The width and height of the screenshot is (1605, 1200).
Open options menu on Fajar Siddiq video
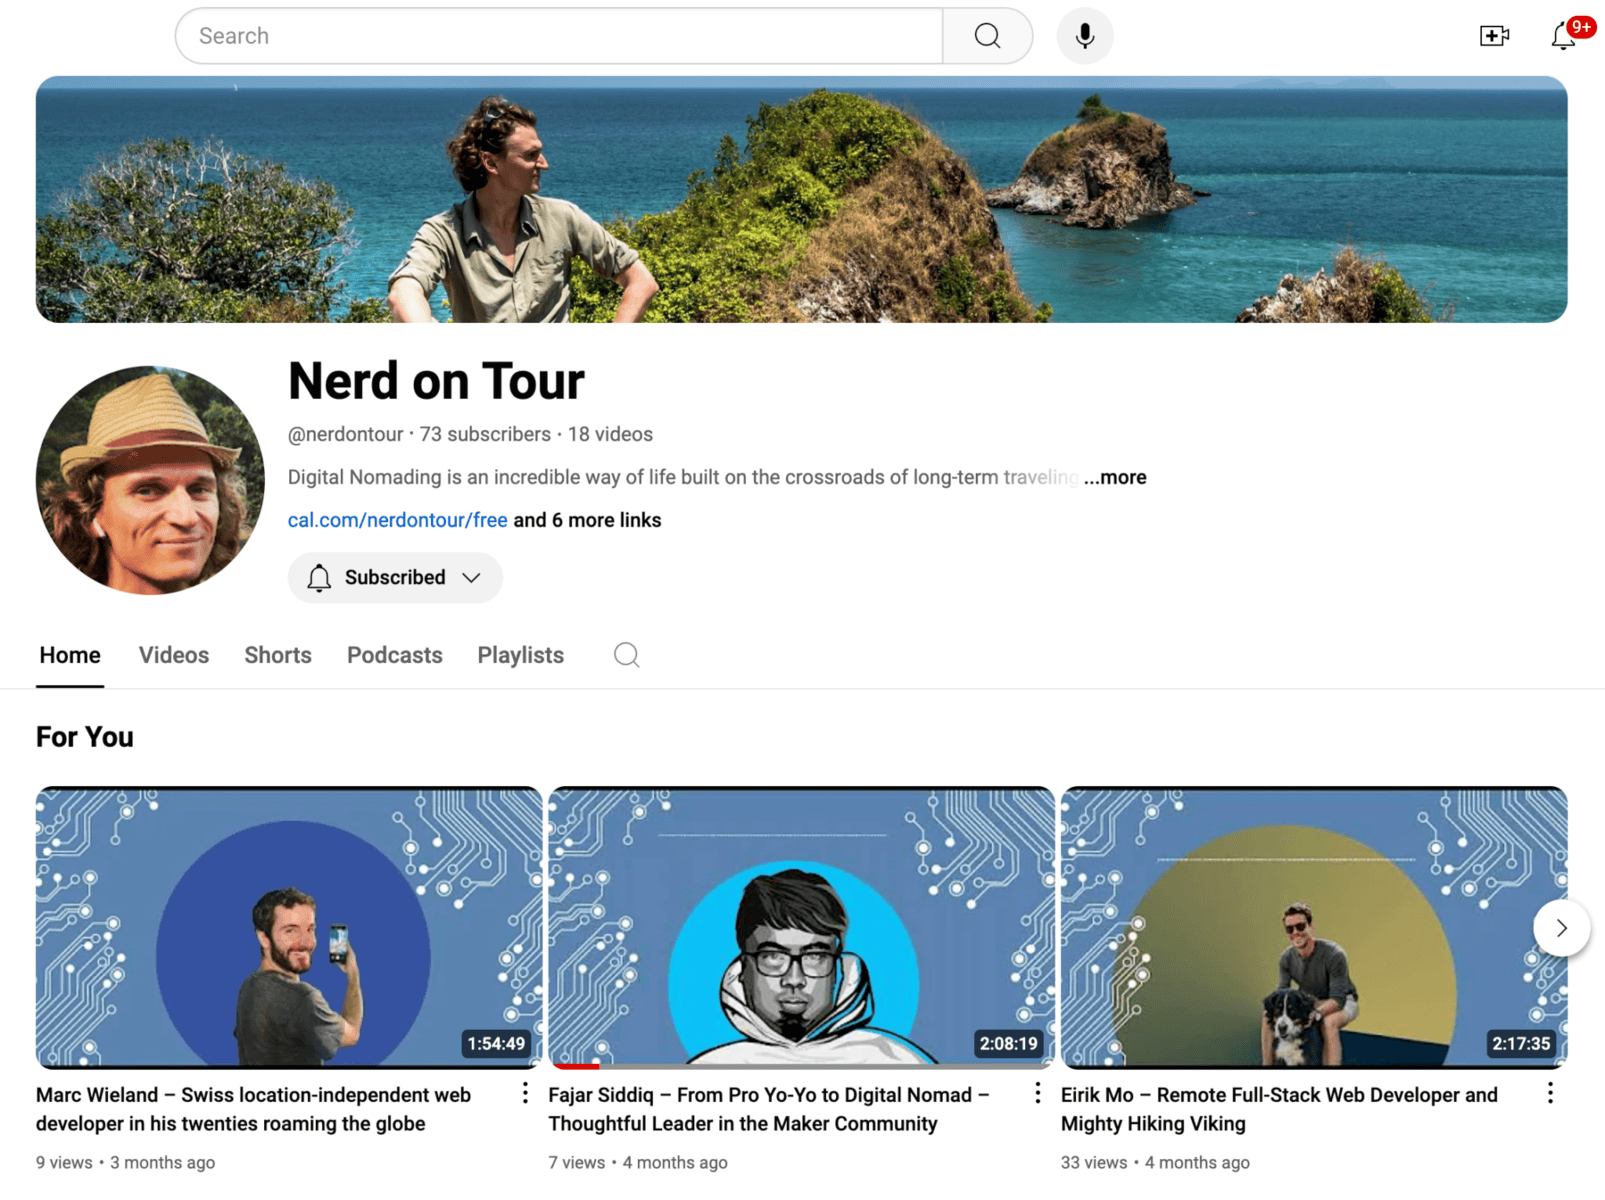1037,1094
